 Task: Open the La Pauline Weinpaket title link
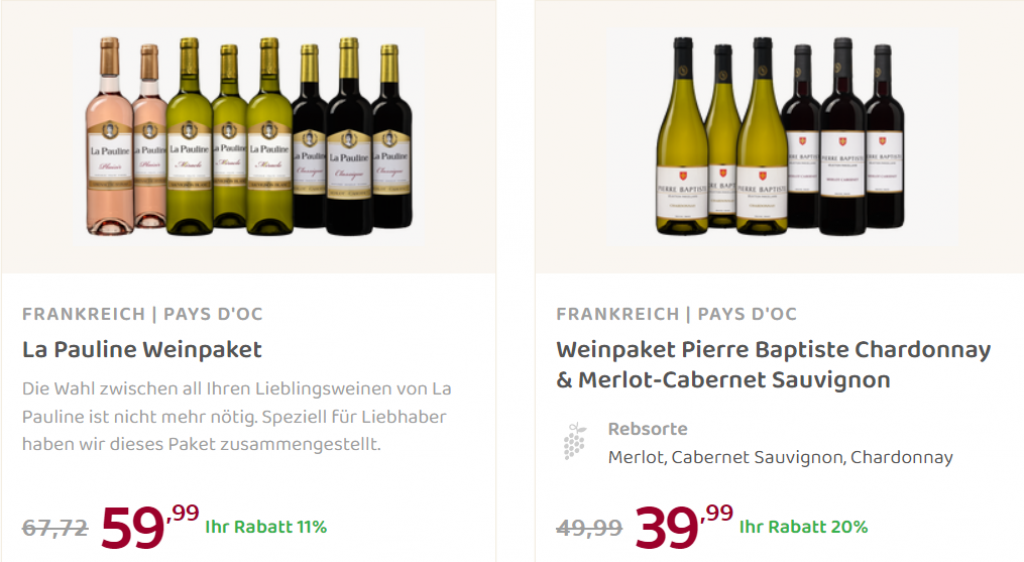pyautogui.click(x=142, y=350)
